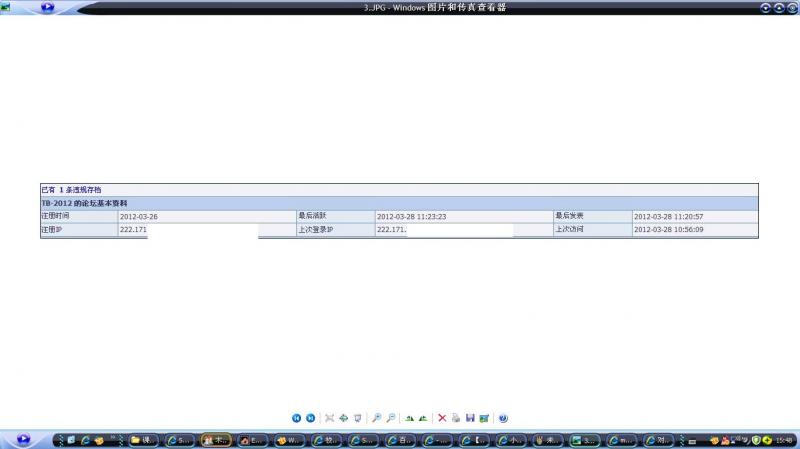Open the Start menu orb
This screenshot has width=800, height=449.
tap(23, 439)
